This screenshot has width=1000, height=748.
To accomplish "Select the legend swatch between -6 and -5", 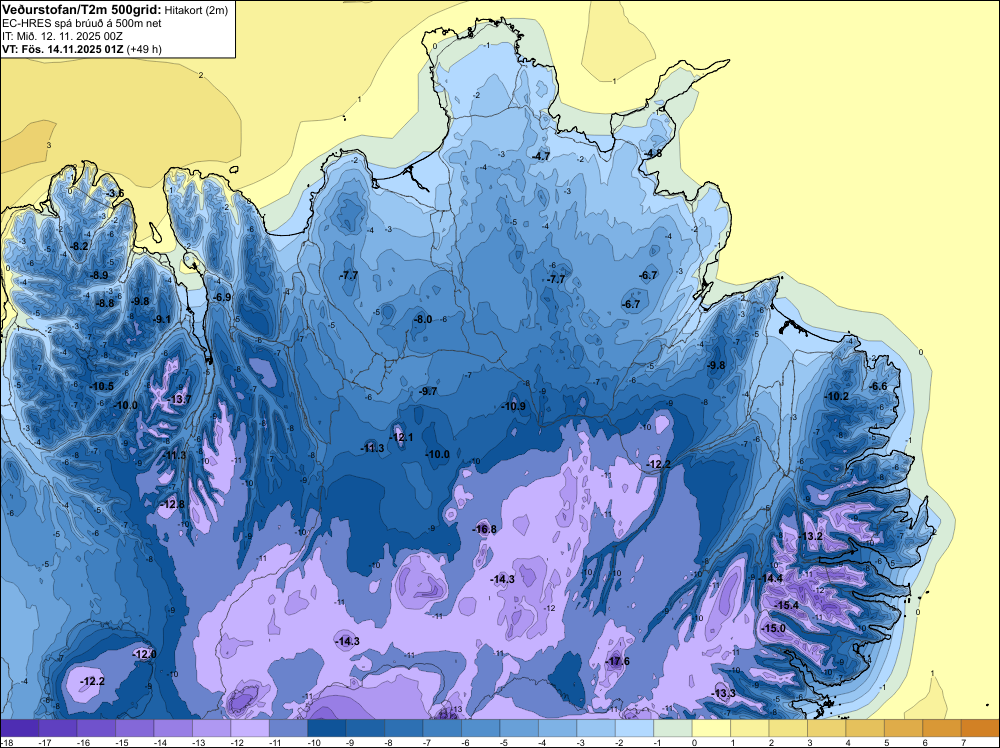I will [x=481, y=728].
